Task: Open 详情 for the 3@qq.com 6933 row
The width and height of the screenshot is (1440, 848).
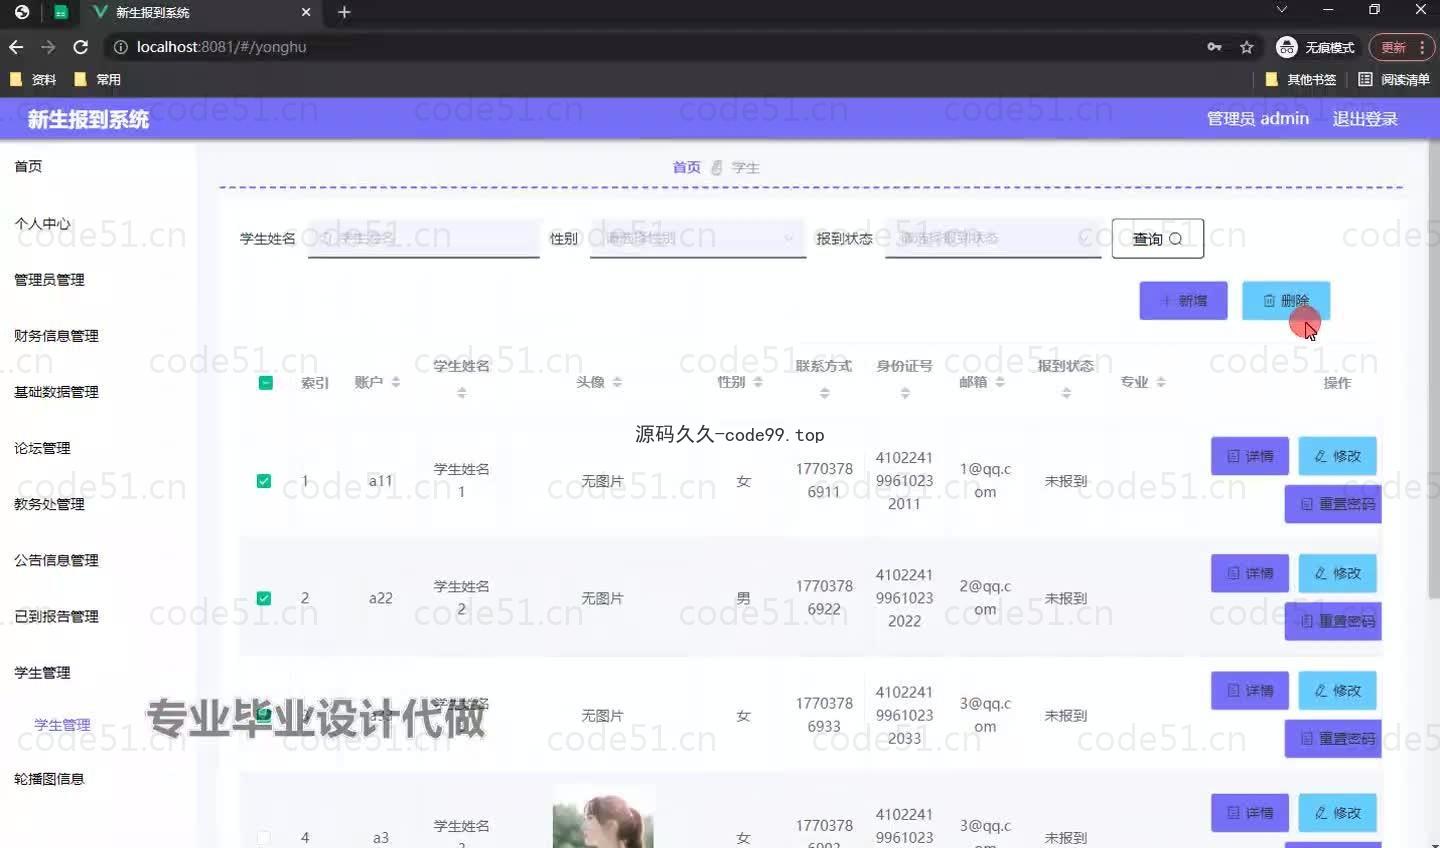Action: (x=1250, y=690)
